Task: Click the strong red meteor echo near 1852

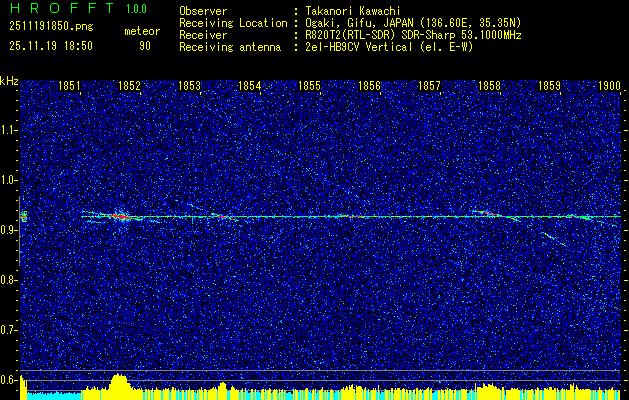Action: coord(120,217)
